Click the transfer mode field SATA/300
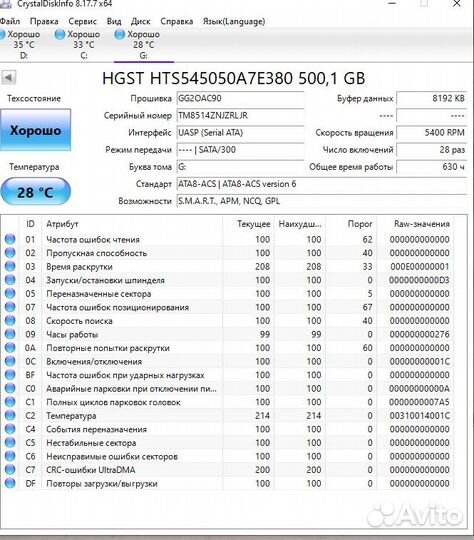This screenshot has width=474, height=540. [240, 150]
